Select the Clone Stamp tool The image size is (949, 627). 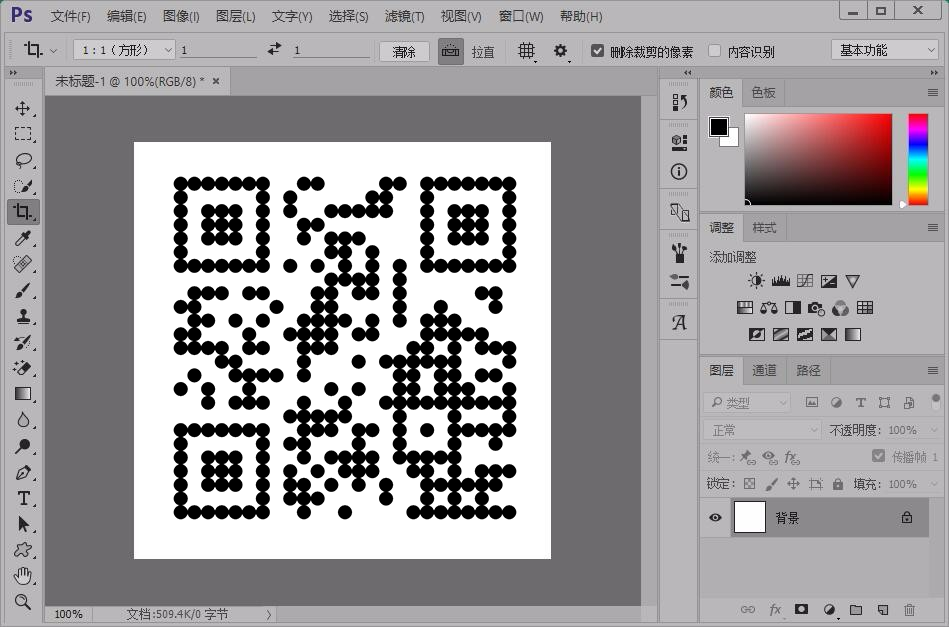(x=23, y=316)
